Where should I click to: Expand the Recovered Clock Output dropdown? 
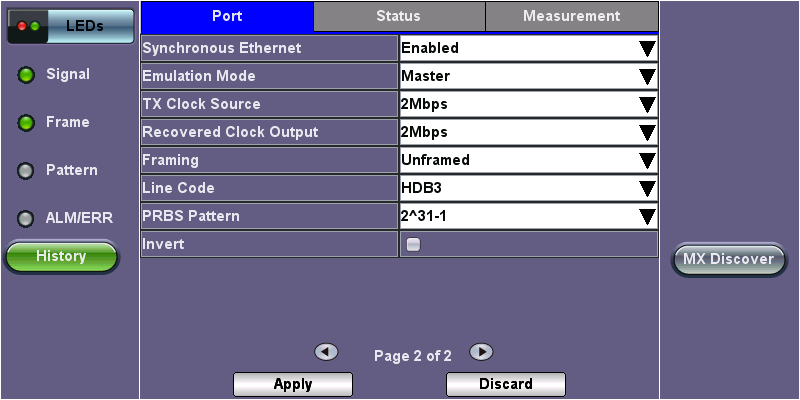click(x=528, y=132)
